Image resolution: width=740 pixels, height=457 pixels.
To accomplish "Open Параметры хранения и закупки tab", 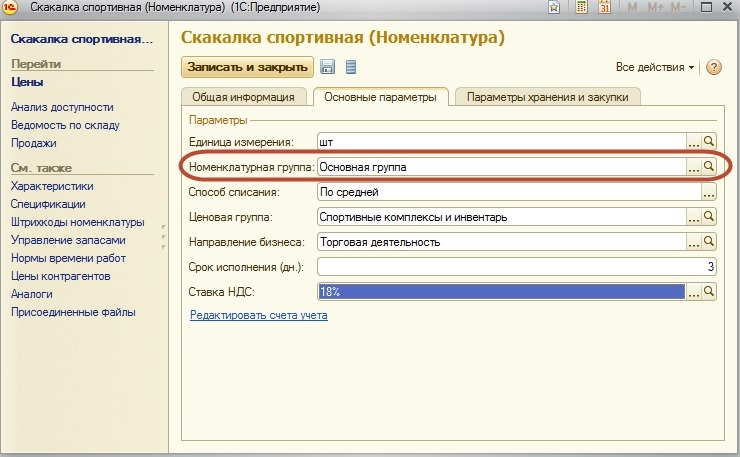I will pos(547,97).
